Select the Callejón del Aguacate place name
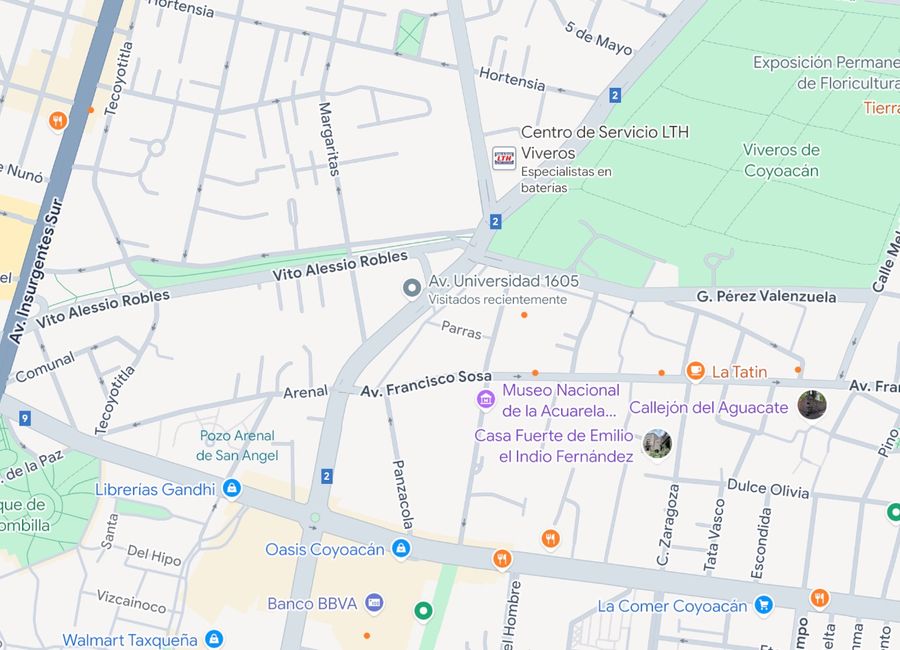 click(x=708, y=407)
